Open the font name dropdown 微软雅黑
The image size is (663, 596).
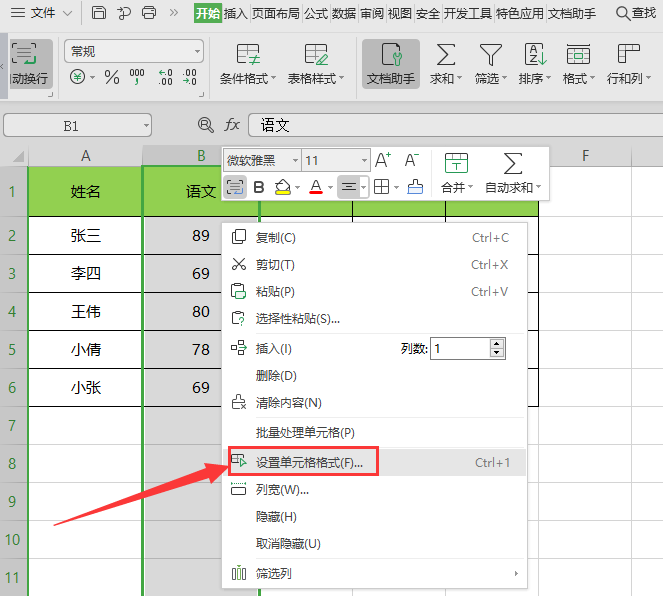pos(262,160)
